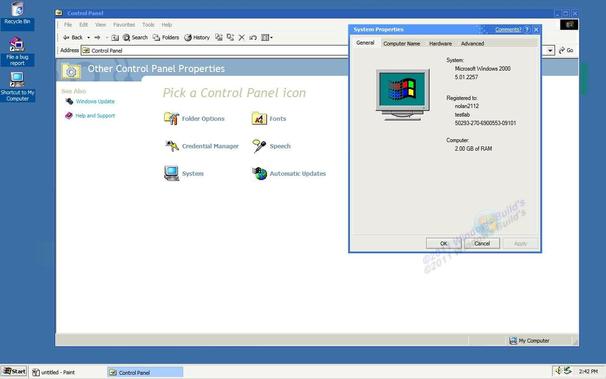Switch to untitled - Paint in the taskbar
Image resolution: width=606 pixels, height=379 pixels.
pyautogui.click(x=53, y=372)
